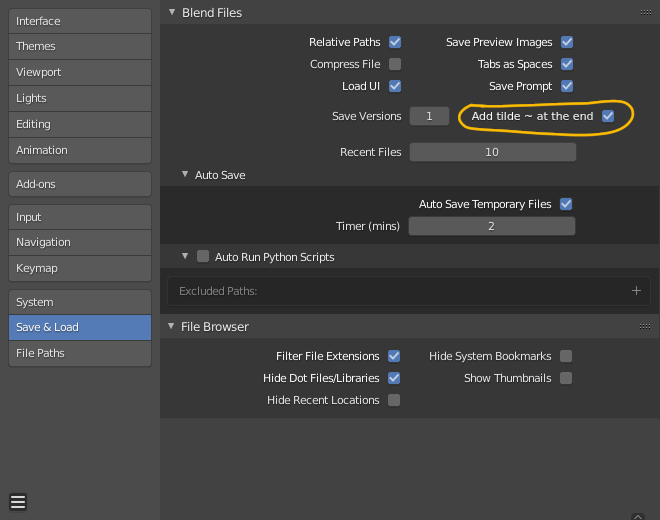Viewport: 660px width, 520px height.
Task: Disable Auto Save Temporary Files
Action: [566, 204]
